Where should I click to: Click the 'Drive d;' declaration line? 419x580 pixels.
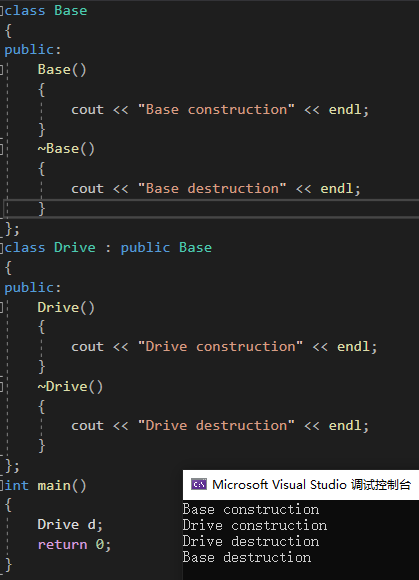70,525
